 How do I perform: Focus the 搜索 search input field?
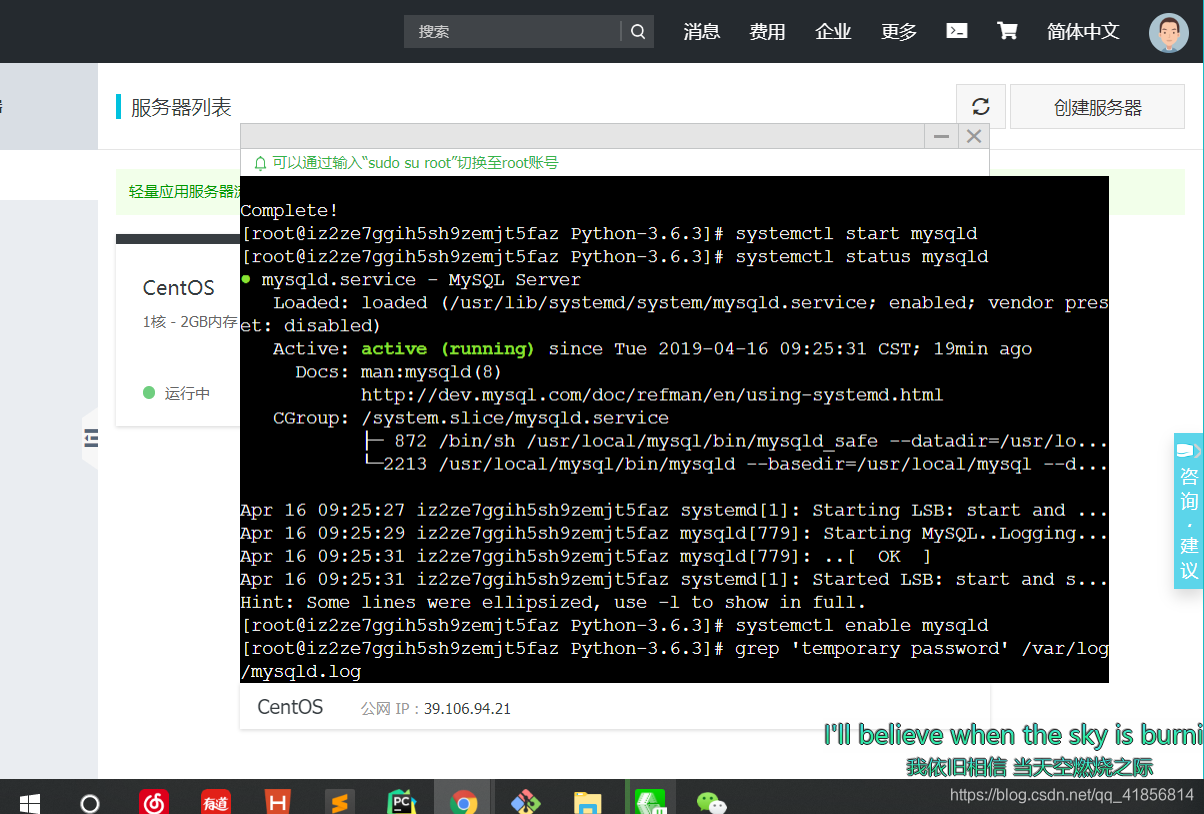pos(512,31)
